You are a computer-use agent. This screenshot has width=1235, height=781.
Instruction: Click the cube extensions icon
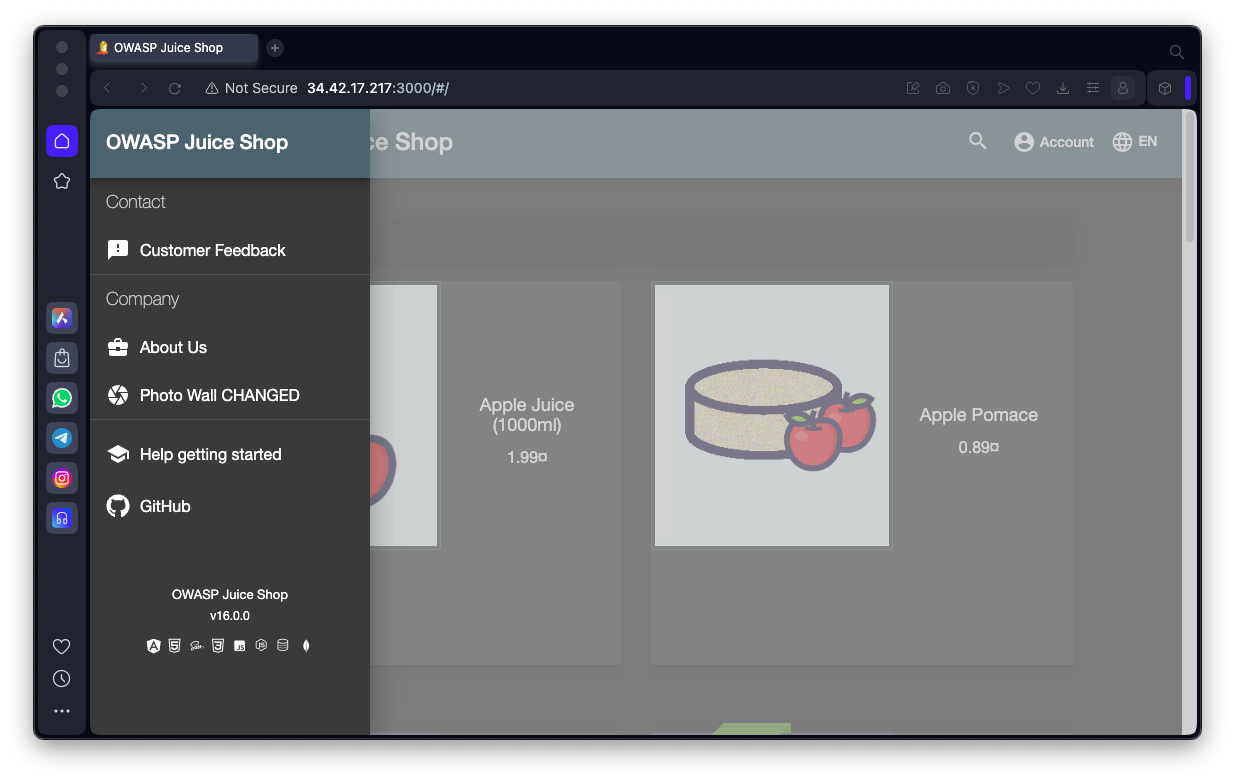[1165, 88]
